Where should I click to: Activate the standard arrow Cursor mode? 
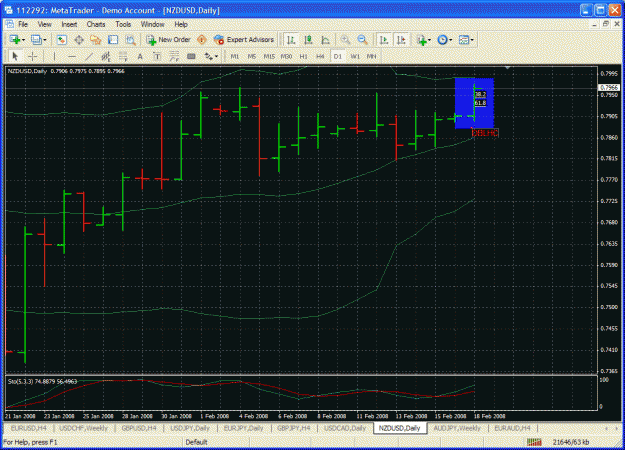tap(15, 57)
